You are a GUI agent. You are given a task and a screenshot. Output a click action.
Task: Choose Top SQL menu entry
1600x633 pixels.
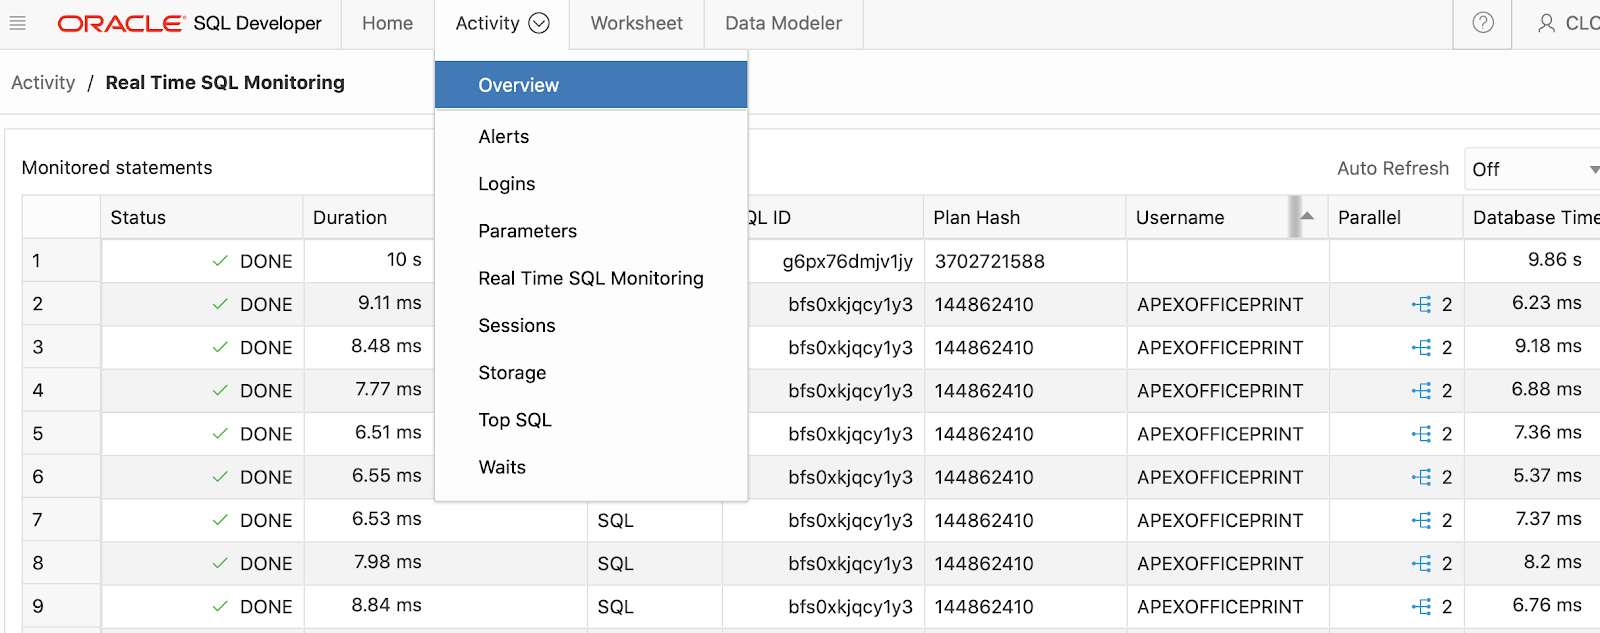515,420
